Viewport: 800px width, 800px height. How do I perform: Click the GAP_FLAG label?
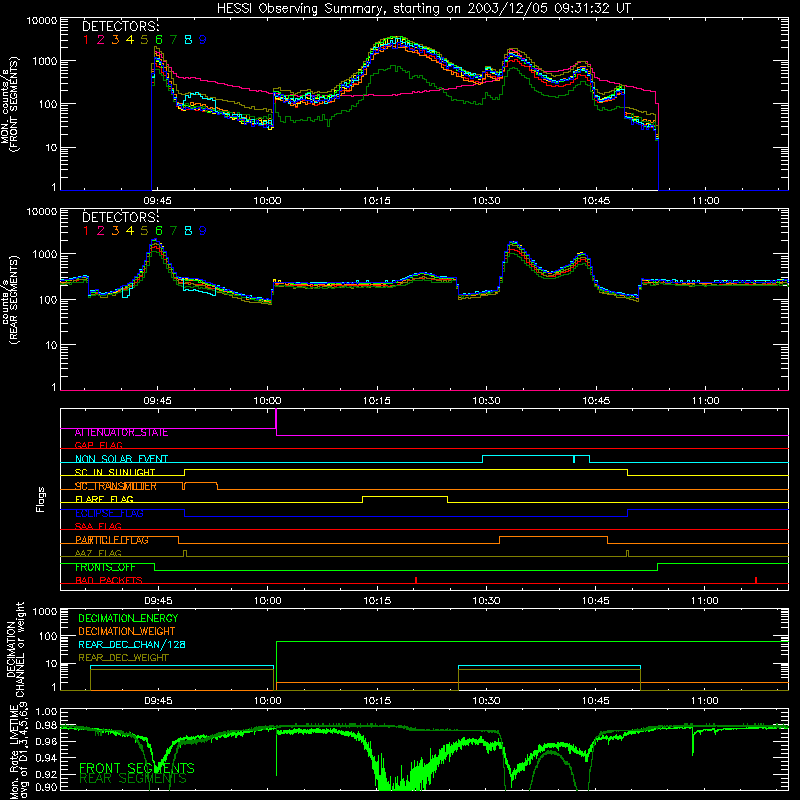[x=98, y=445]
